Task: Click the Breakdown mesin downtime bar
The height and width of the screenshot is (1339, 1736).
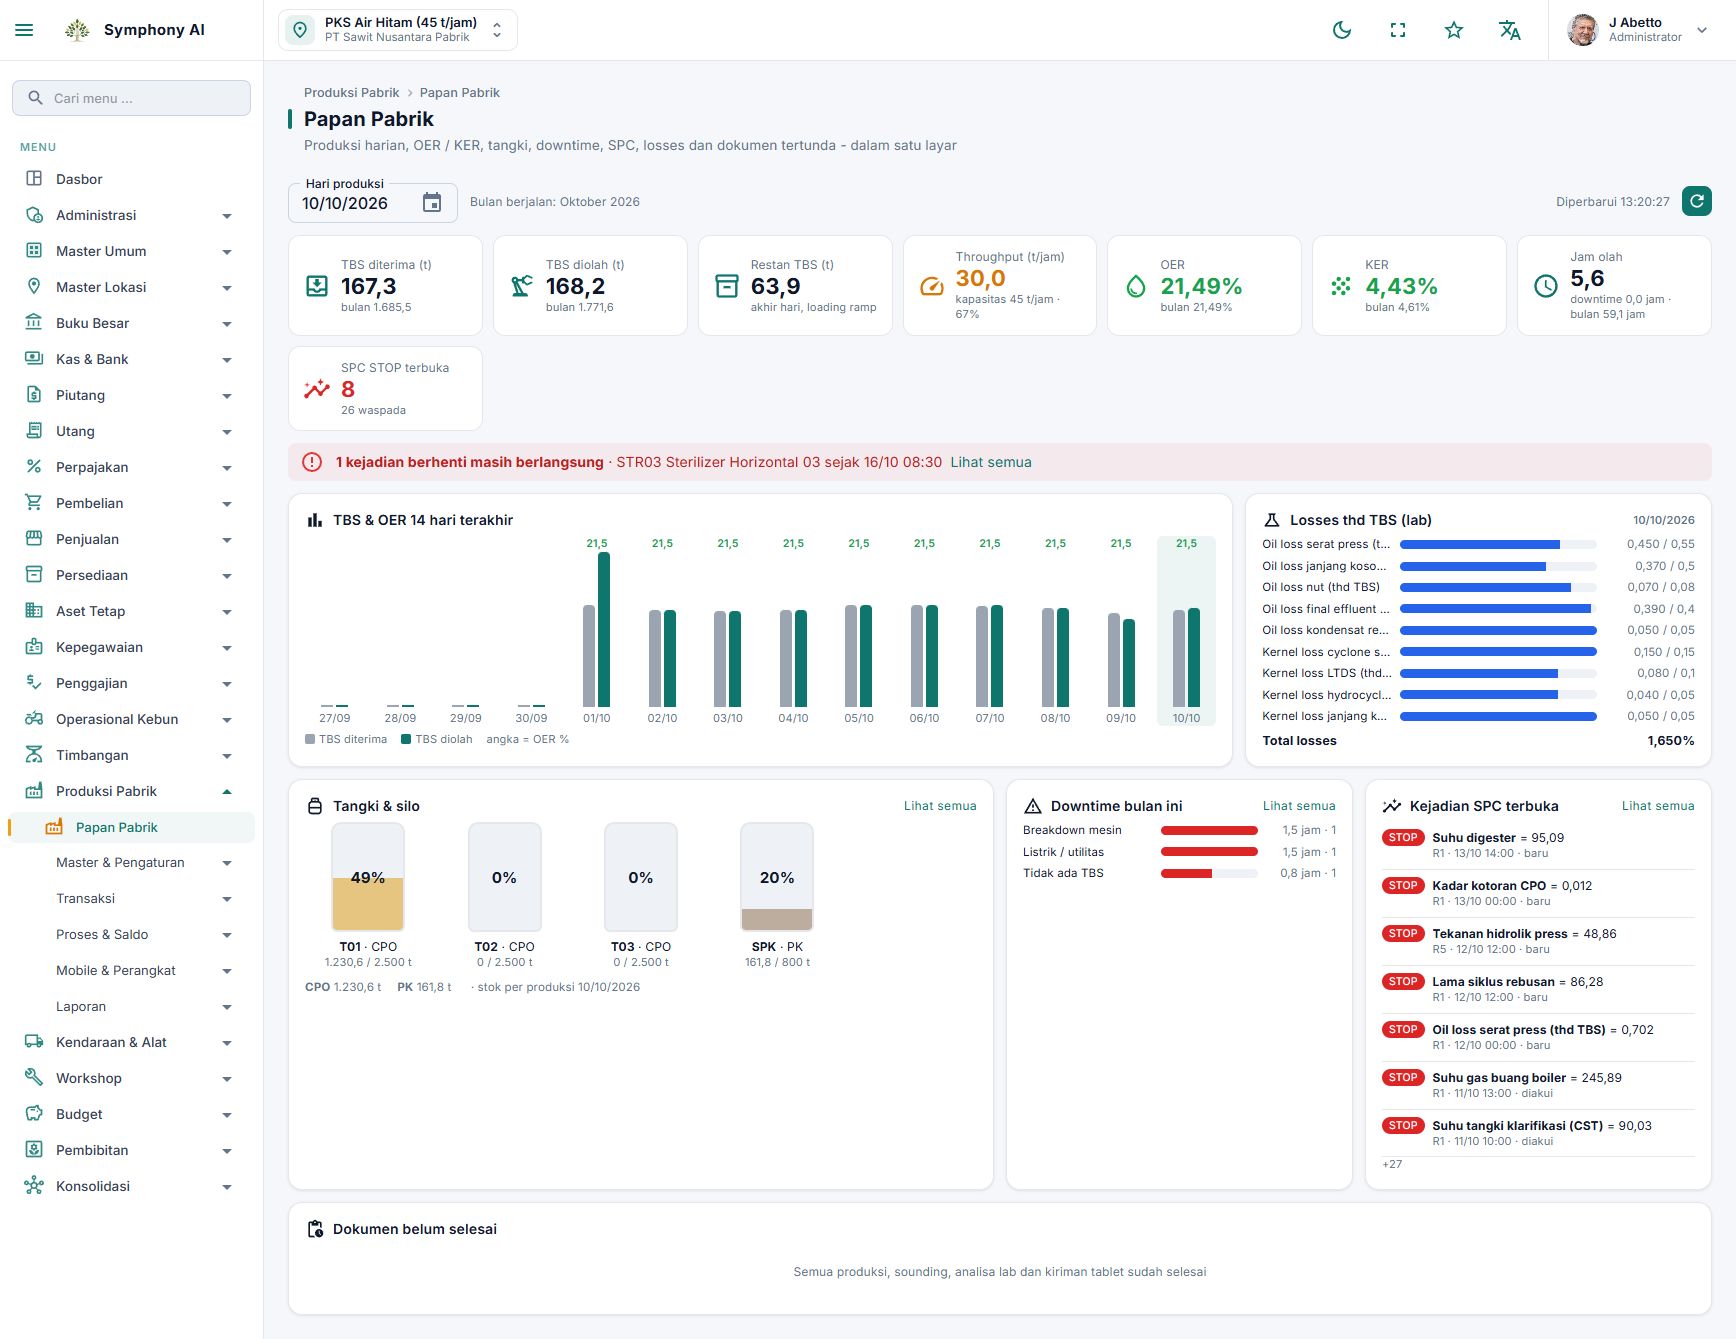Action: click(1209, 831)
